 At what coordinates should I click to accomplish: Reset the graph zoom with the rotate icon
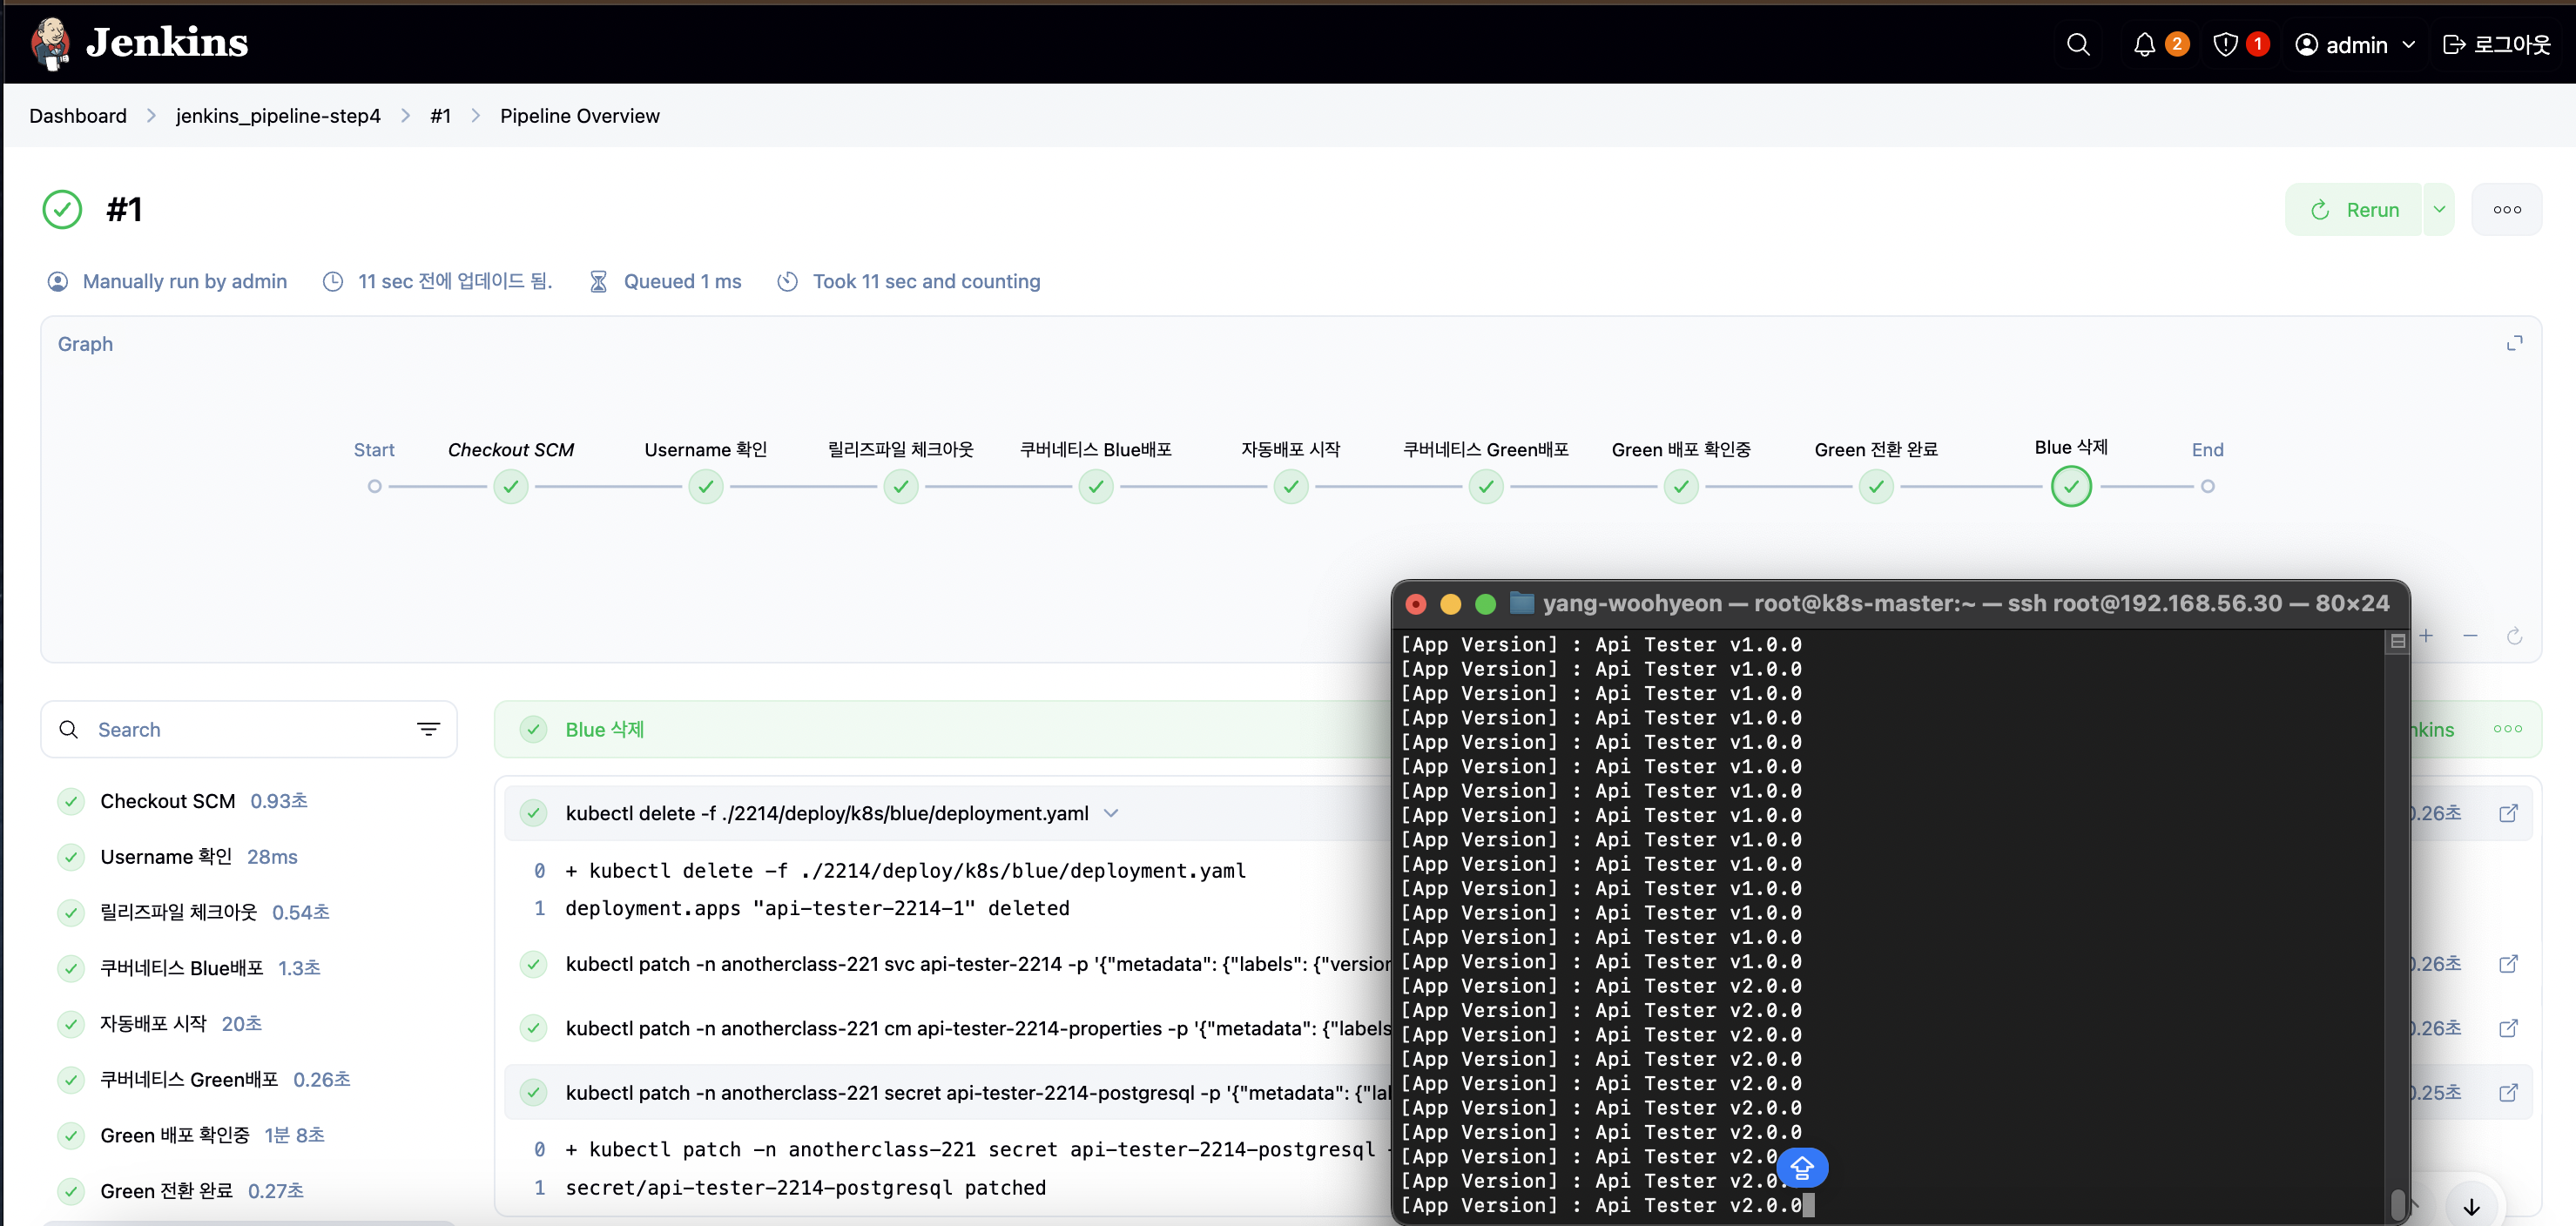point(2514,636)
